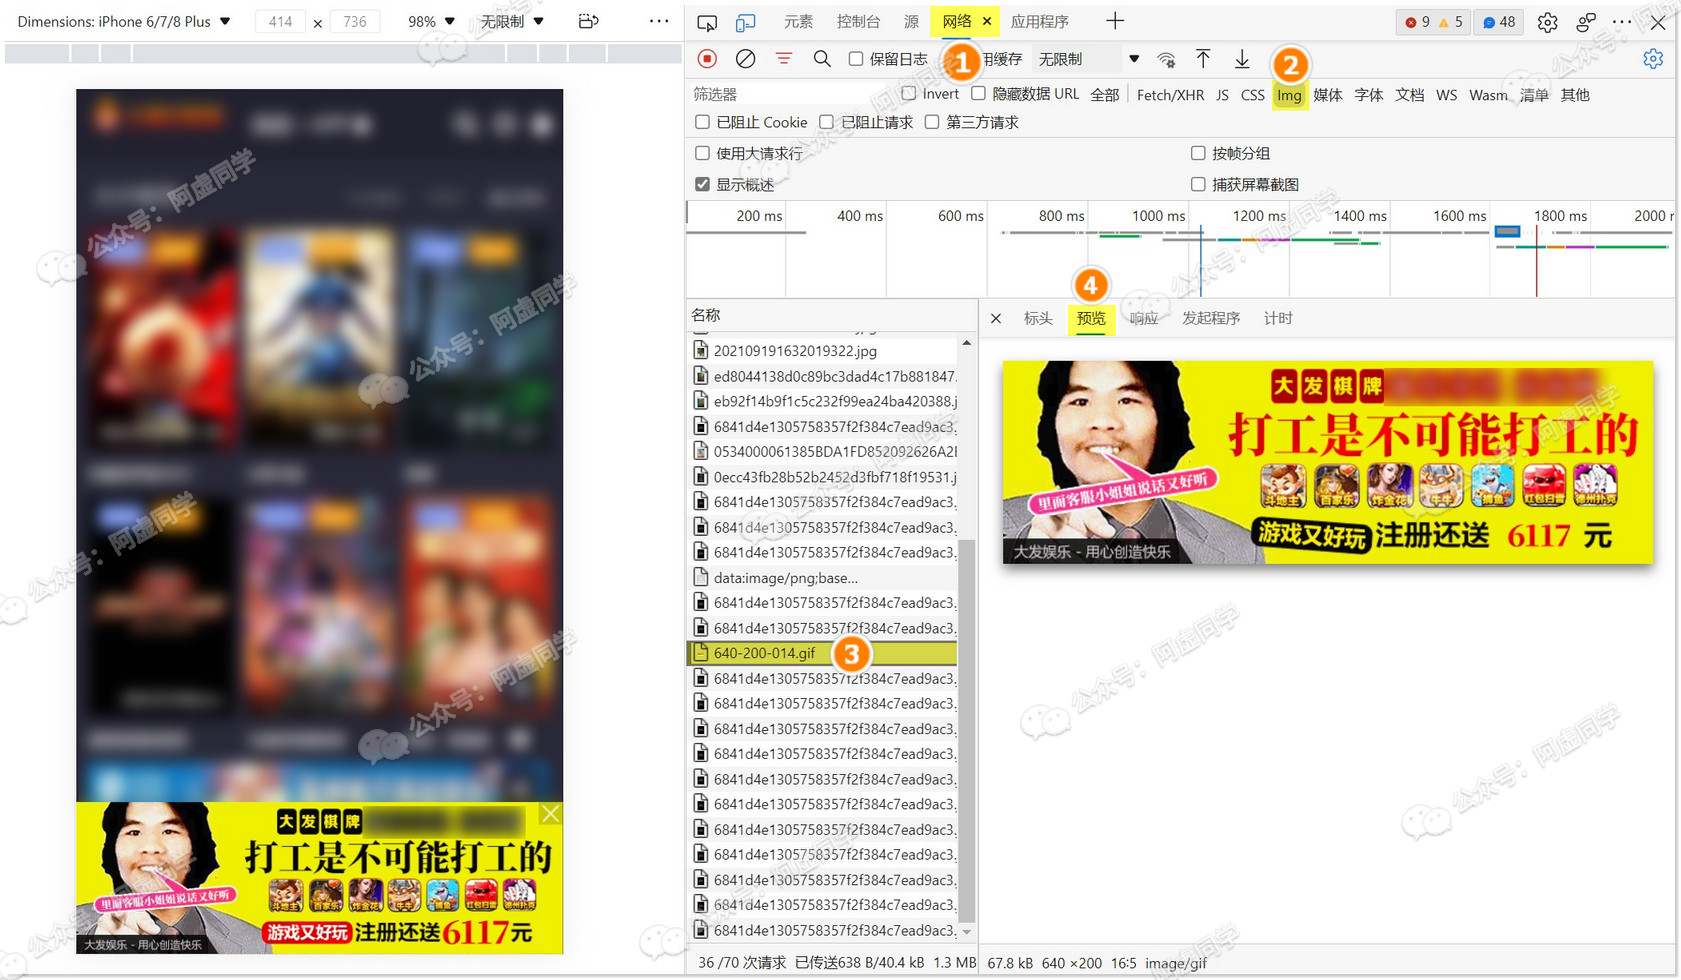Image resolution: width=1681 pixels, height=980 pixels.
Task: Switch to the Elements tab
Action: tap(798, 21)
